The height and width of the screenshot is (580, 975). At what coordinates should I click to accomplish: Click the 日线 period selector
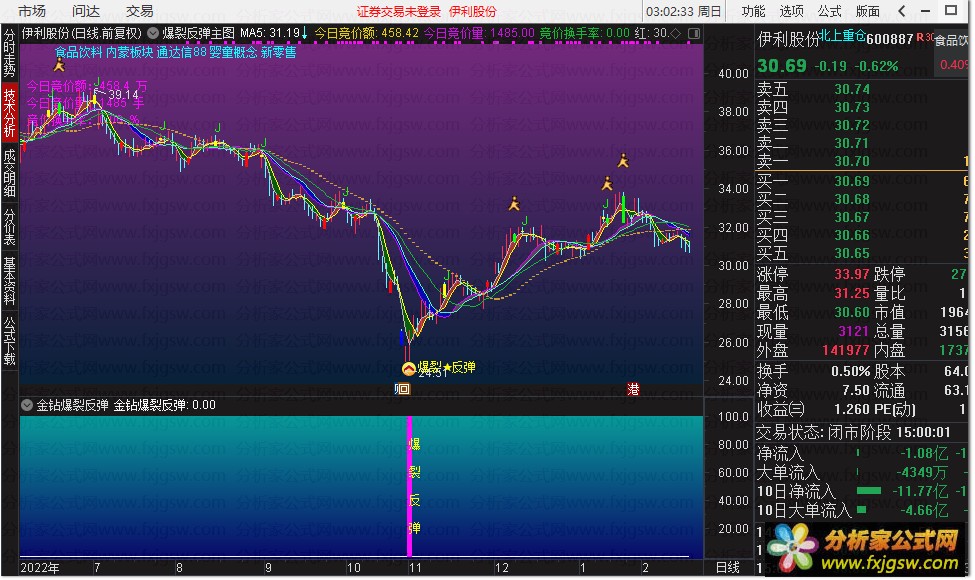(728, 568)
